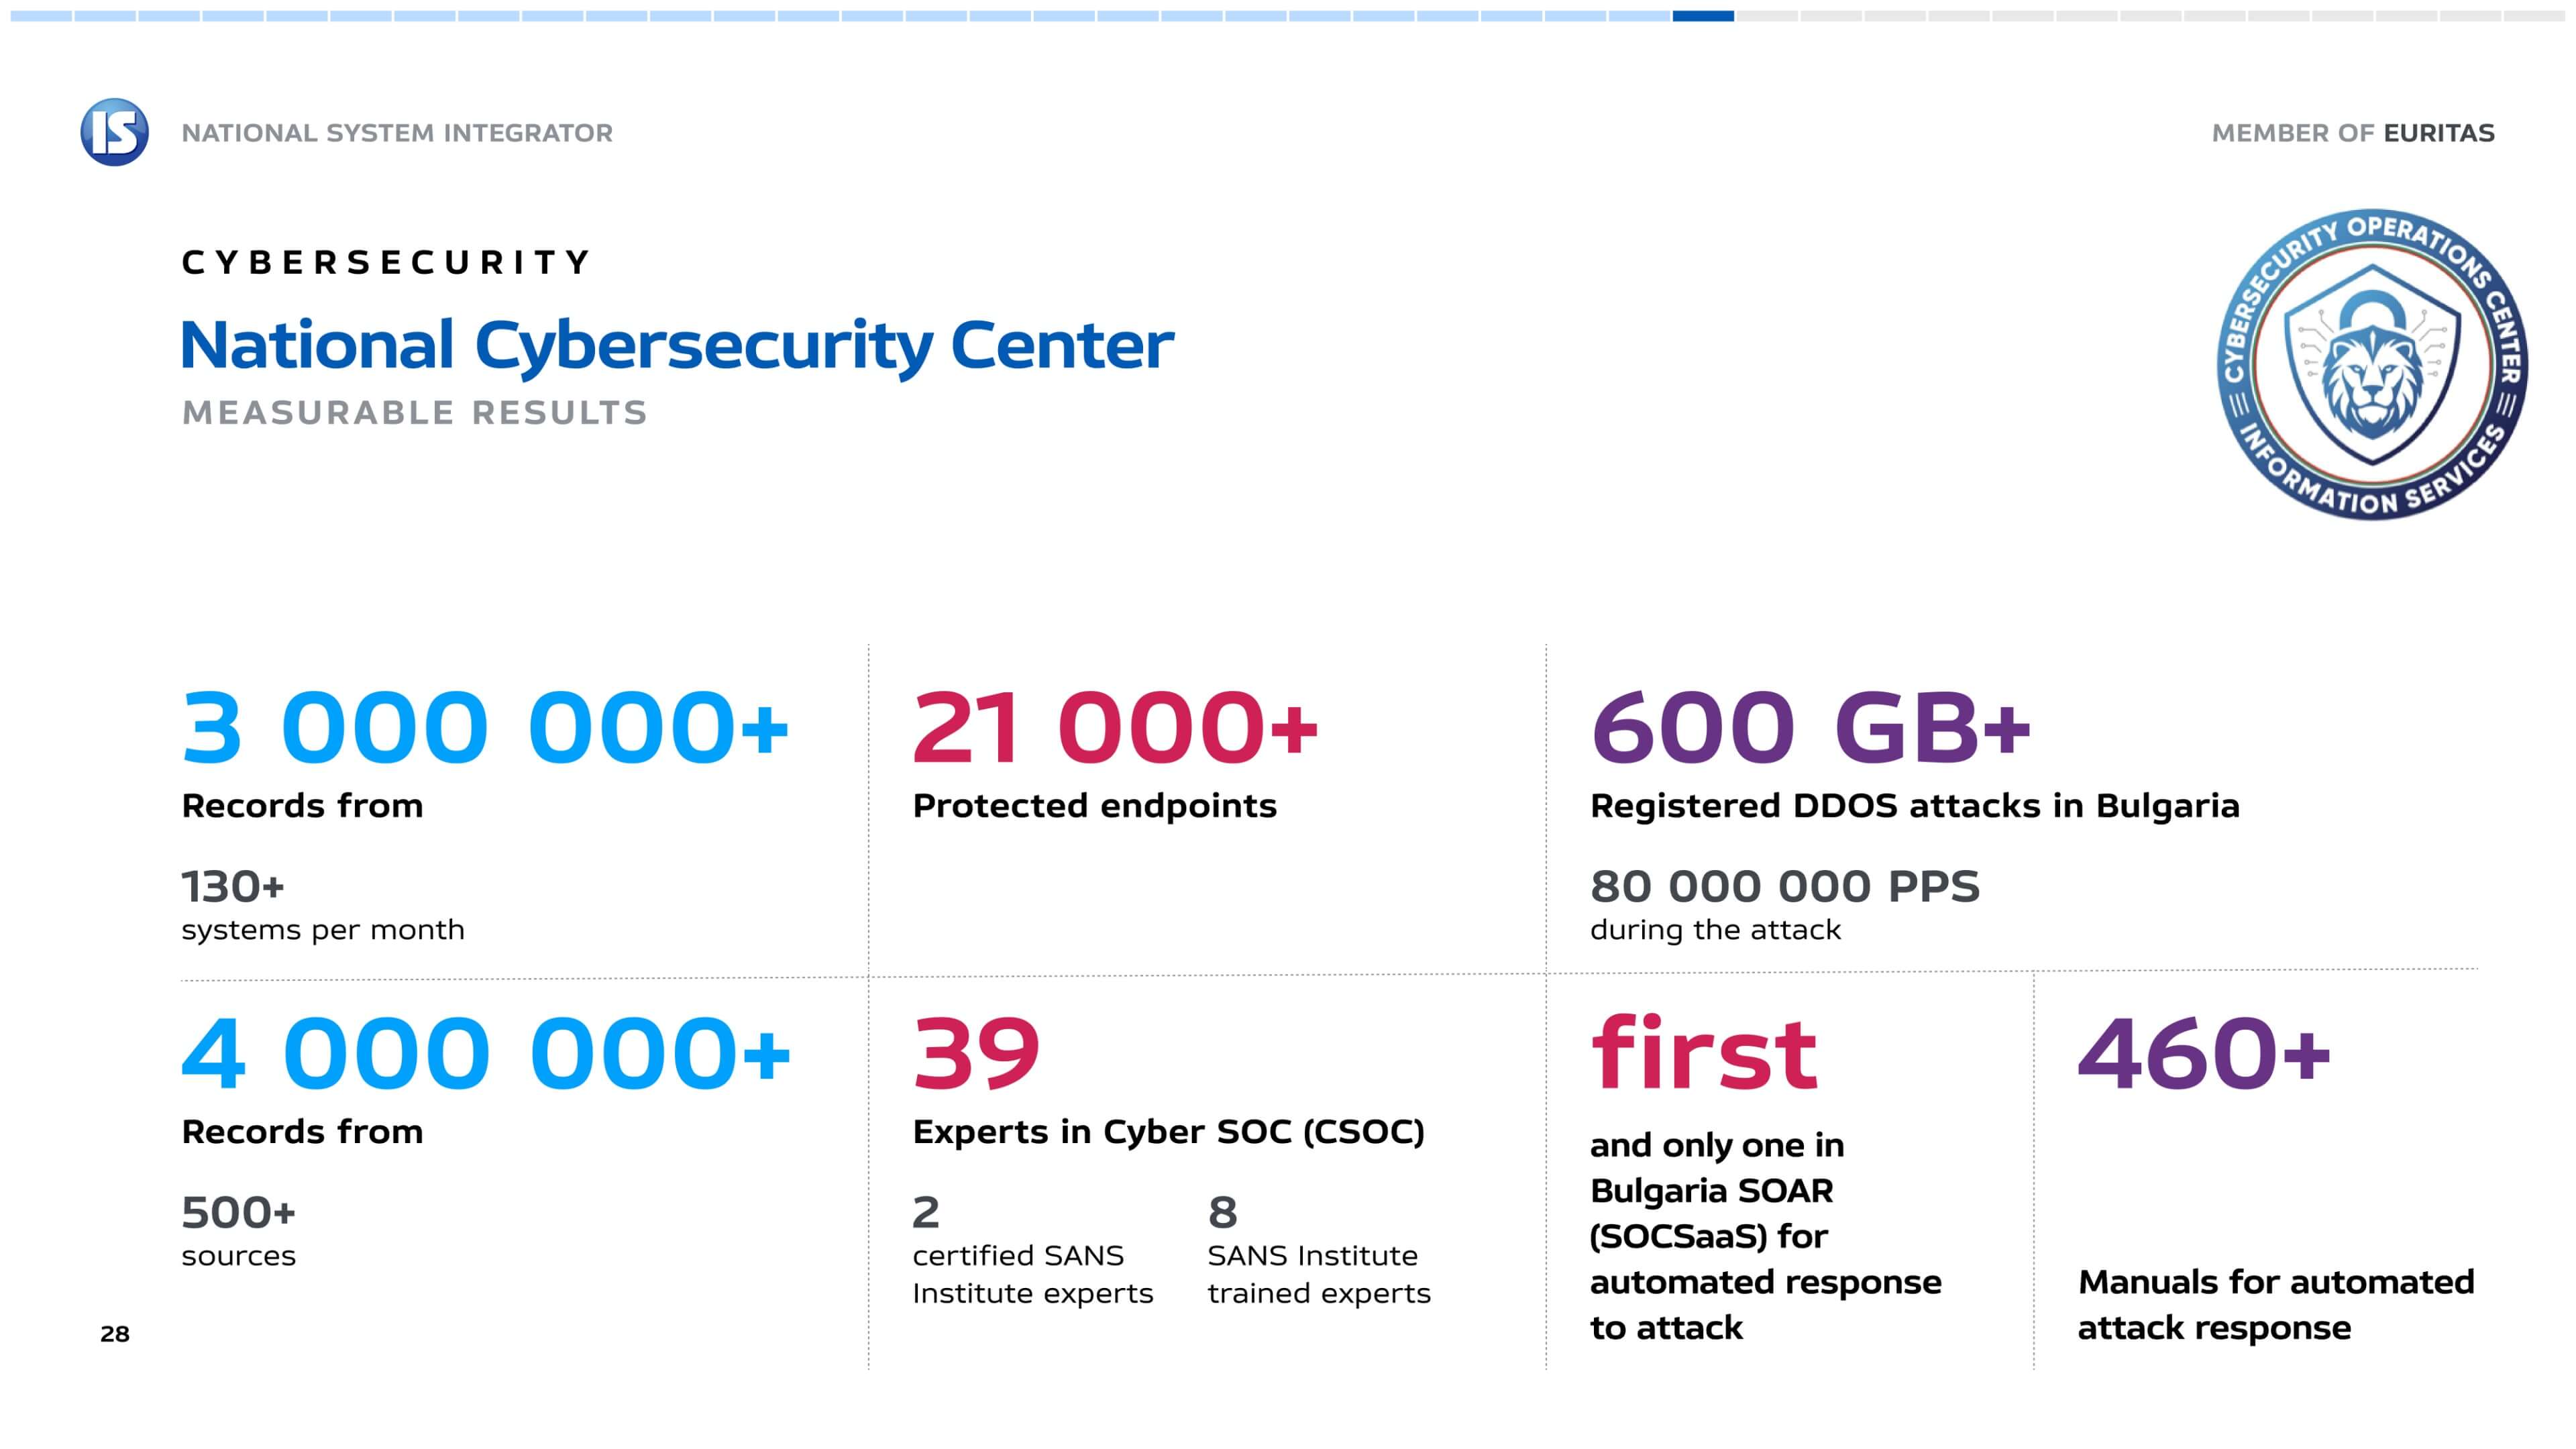The height and width of the screenshot is (1449, 2576).
Task: Select the 39 experts in CSOC number
Action: pos(976,1053)
